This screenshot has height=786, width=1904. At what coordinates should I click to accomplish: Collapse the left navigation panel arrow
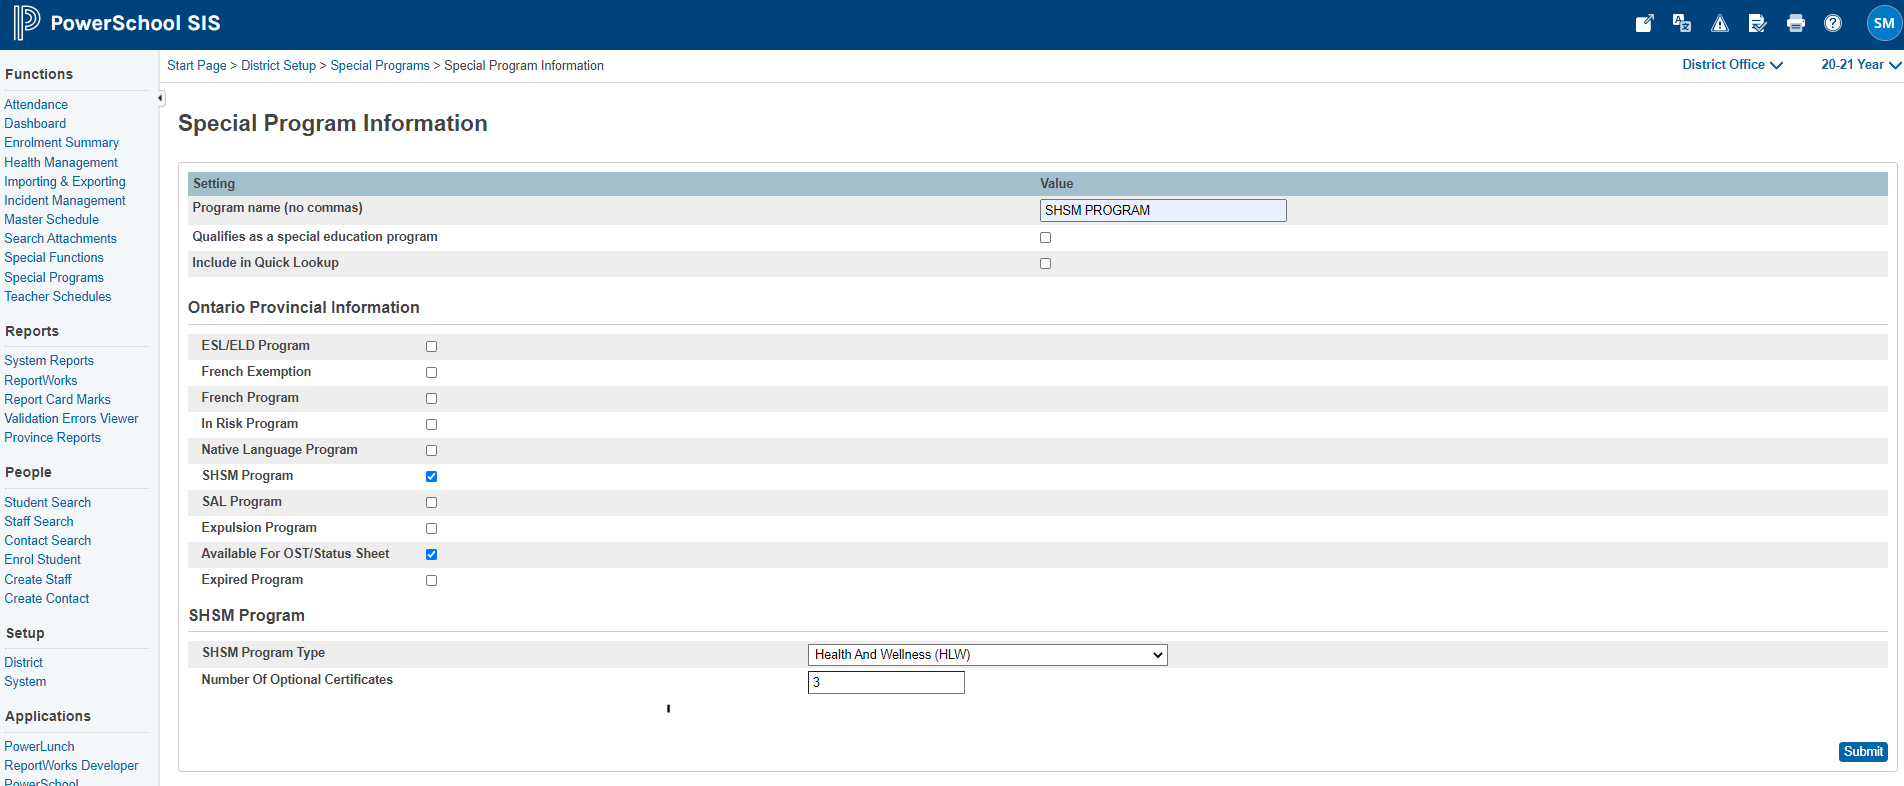click(x=160, y=98)
